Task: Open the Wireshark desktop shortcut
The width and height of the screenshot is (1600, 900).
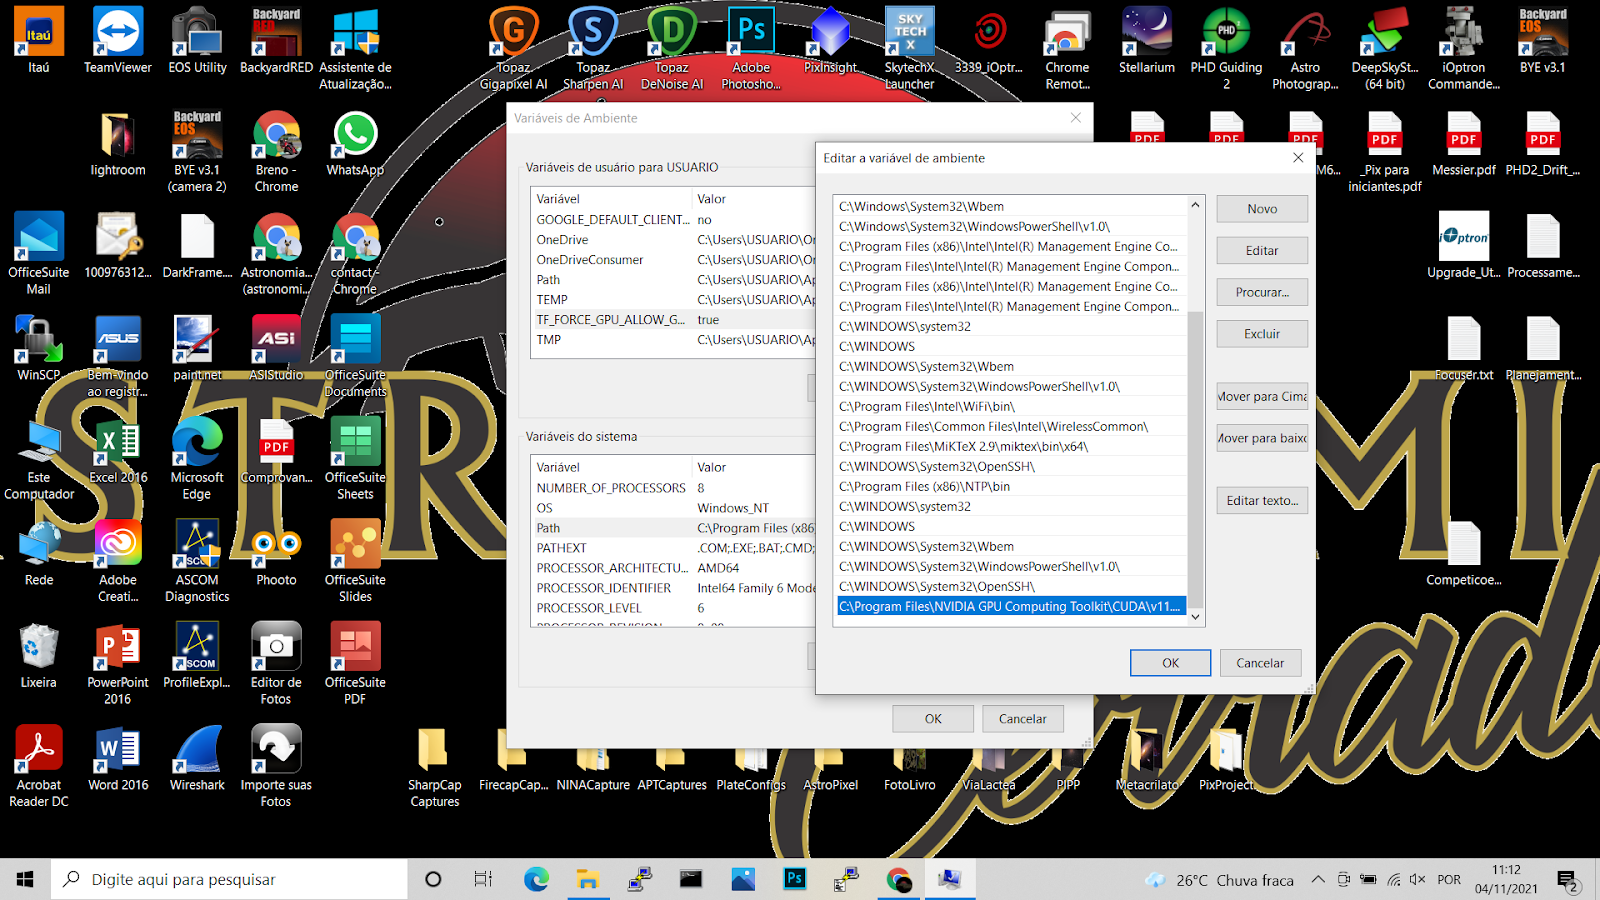Action: tap(197, 759)
